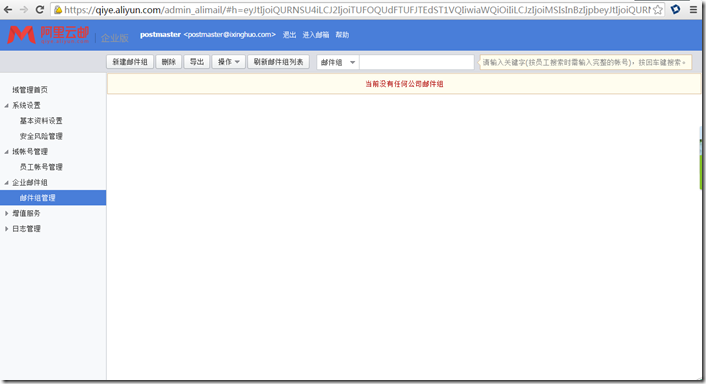Screen dimensions: 706x384
Task: Click the Aliyun mail logo
Action: tap(48, 35)
